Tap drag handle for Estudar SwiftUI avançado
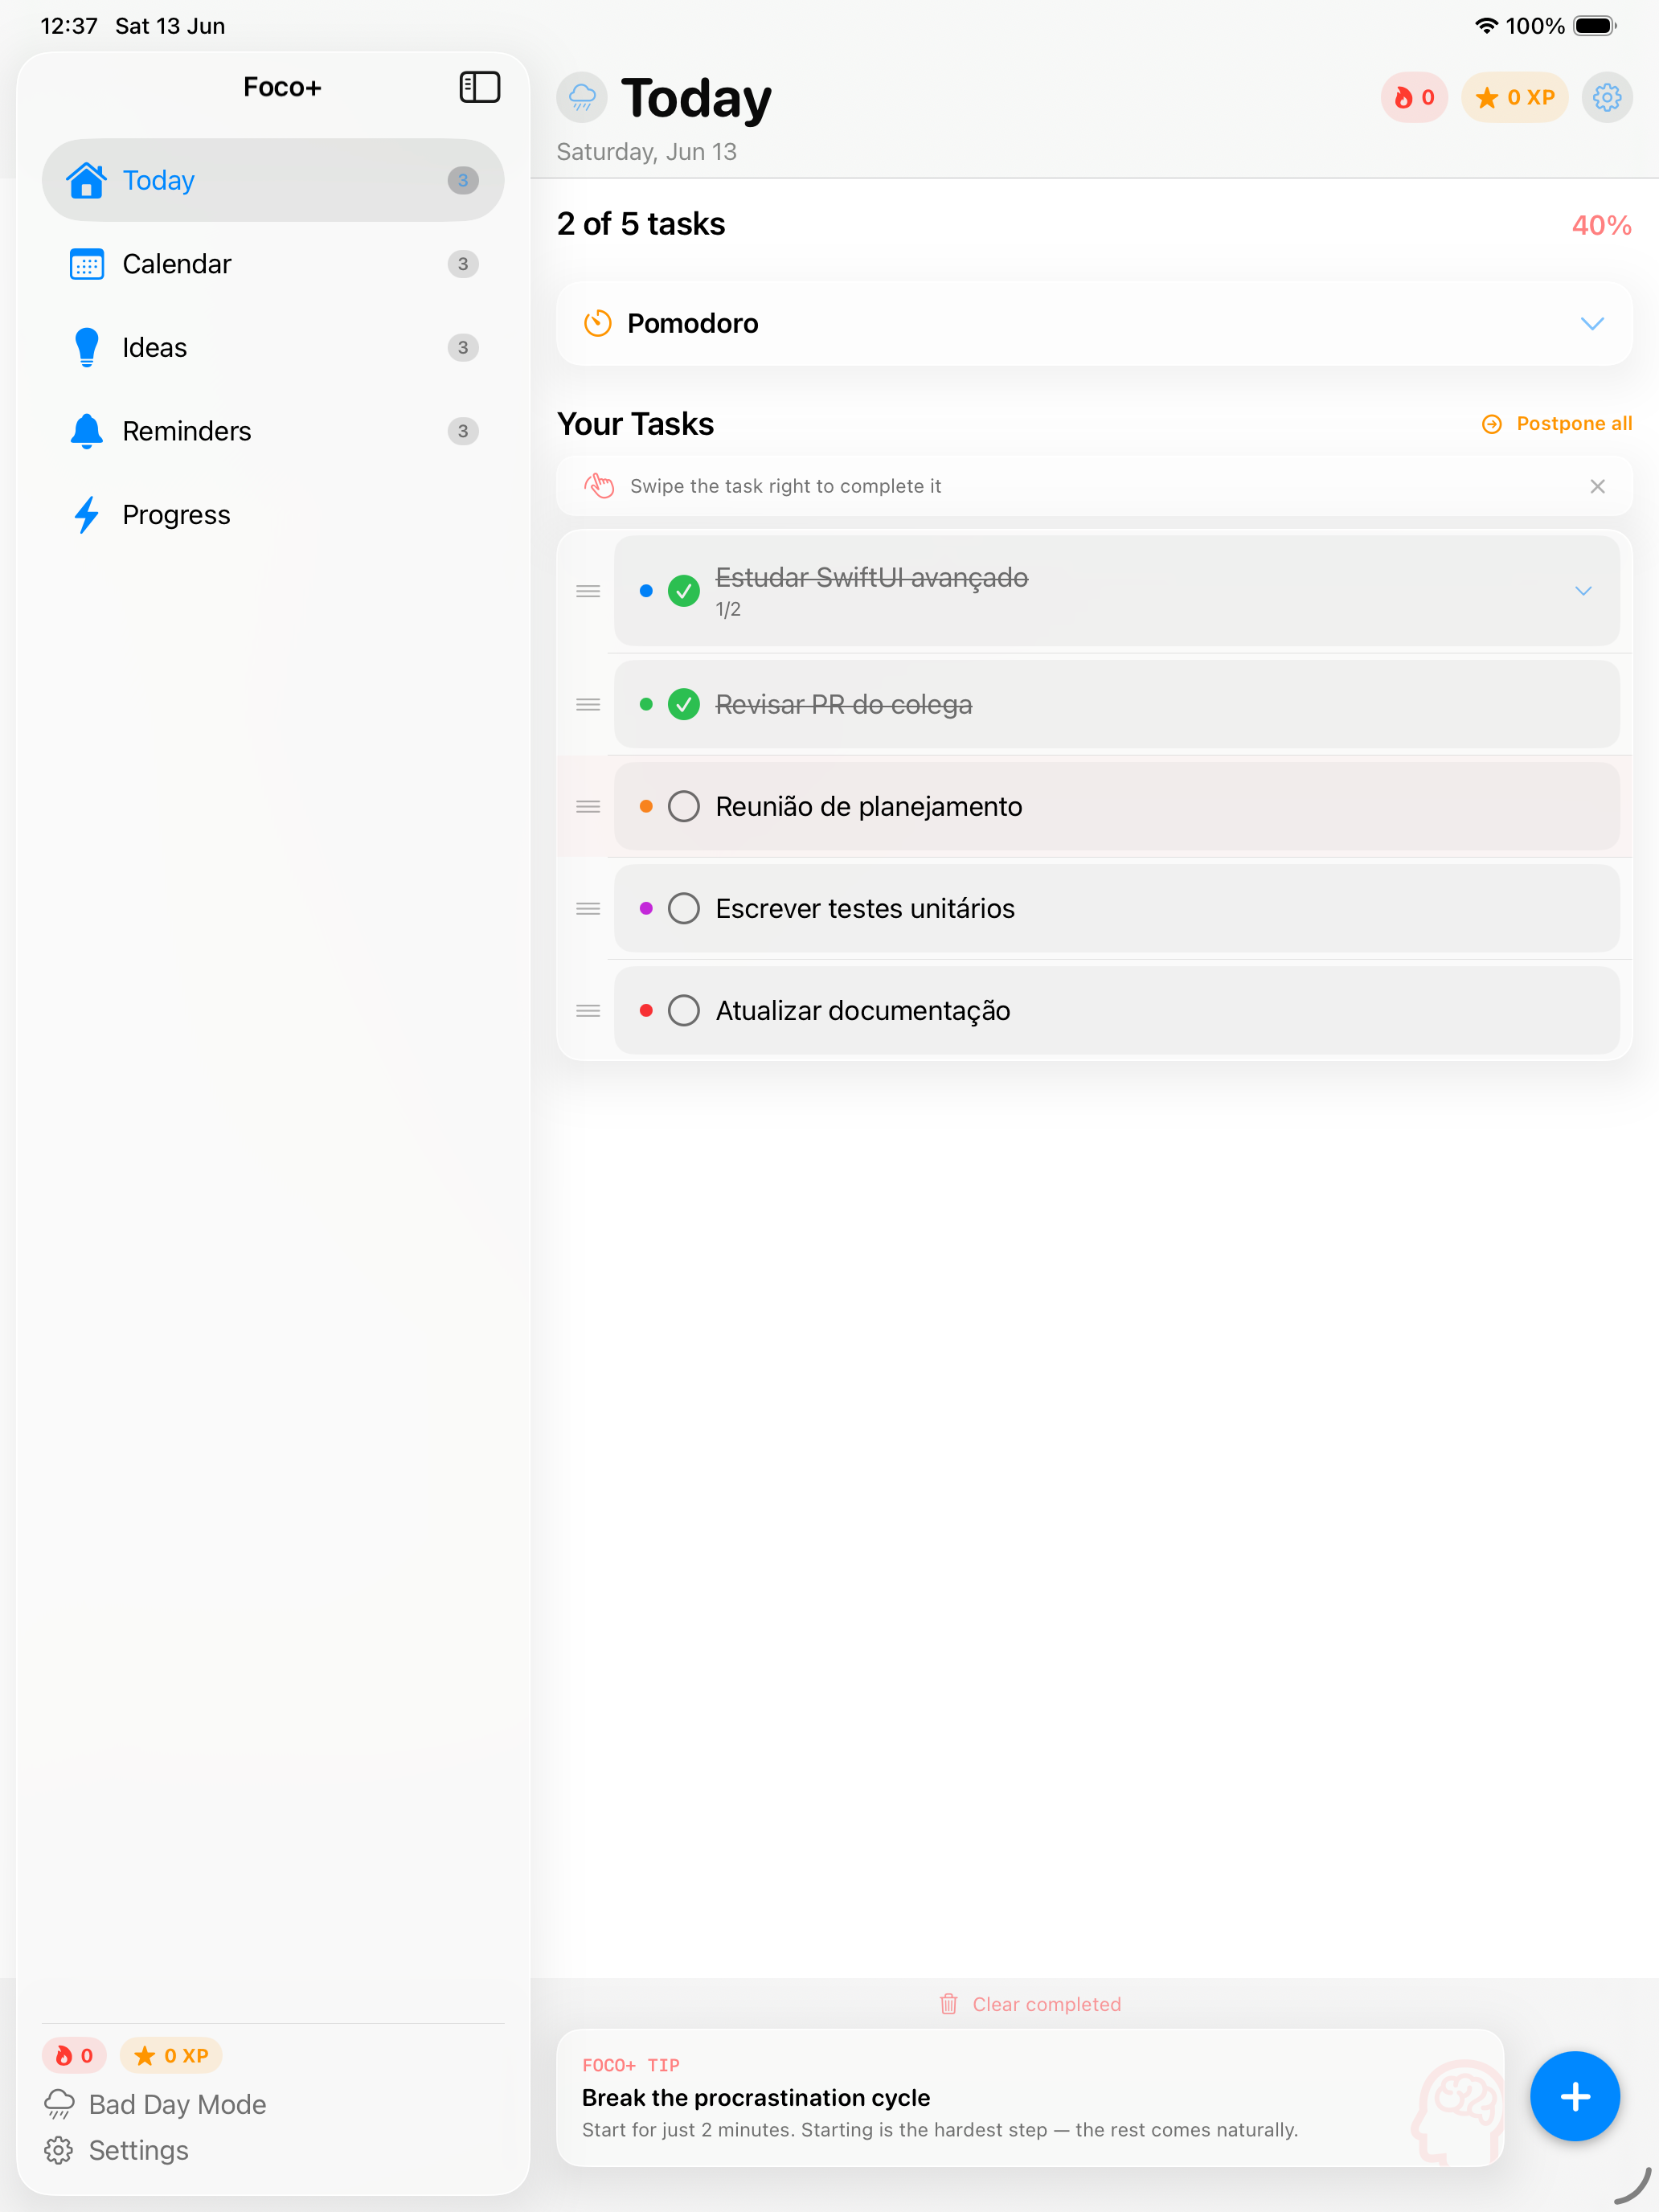Viewport: 1659px width, 2212px height. pos(588,591)
